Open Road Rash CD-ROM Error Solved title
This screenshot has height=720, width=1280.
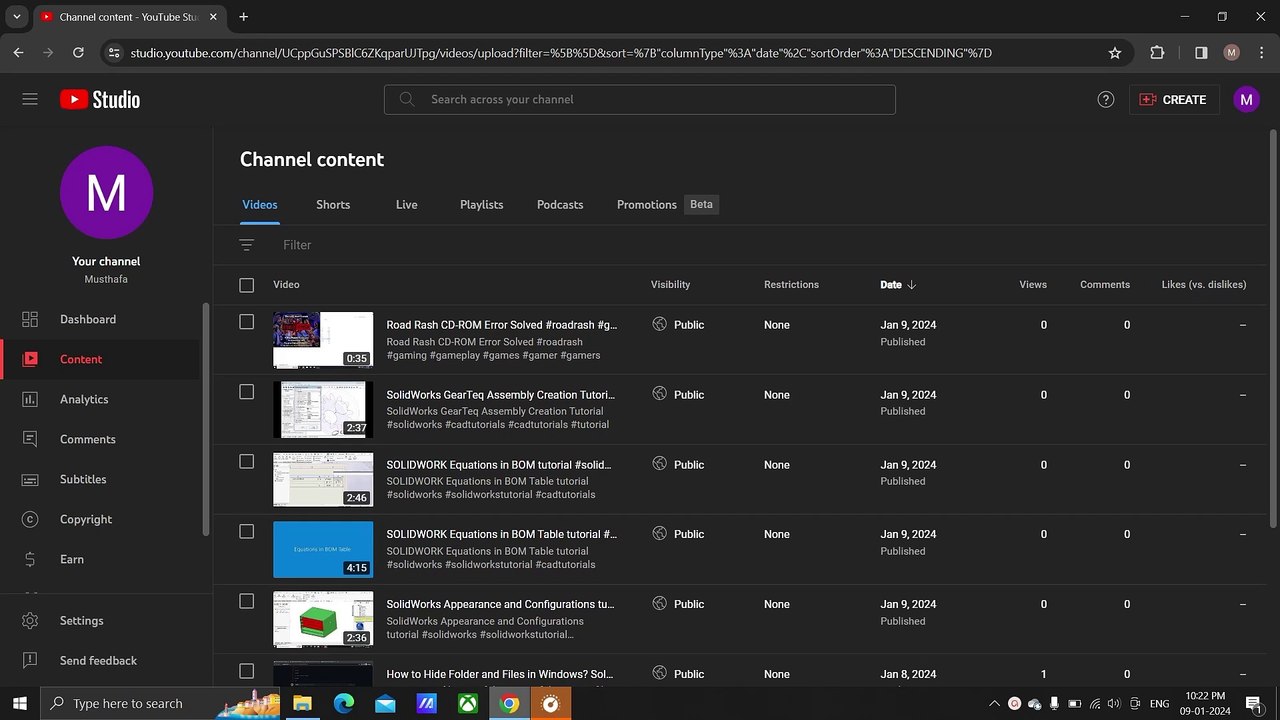coord(502,325)
